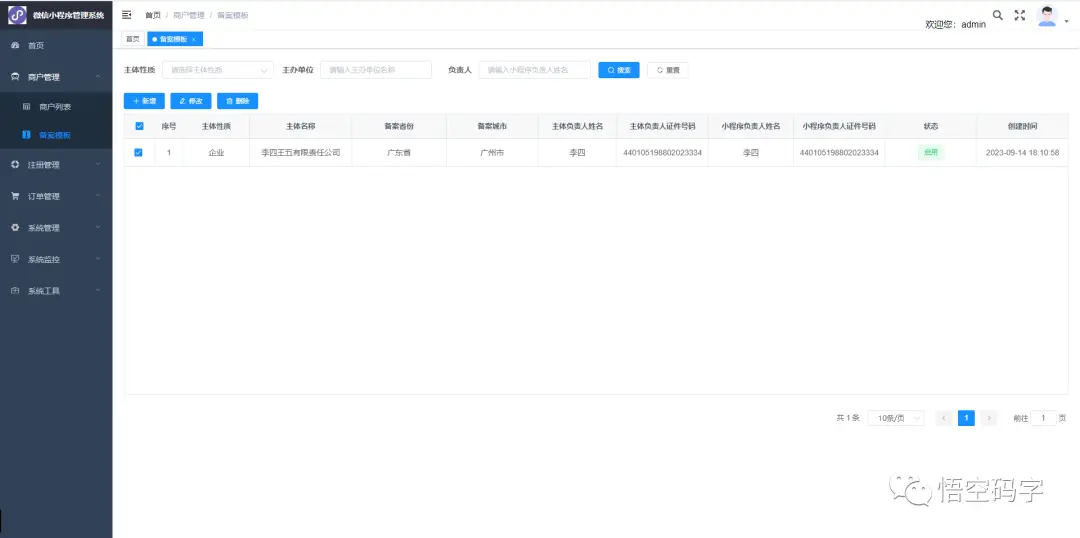The height and width of the screenshot is (538, 1080).
Task: Click the 状态 column header
Action: click(x=931, y=127)
